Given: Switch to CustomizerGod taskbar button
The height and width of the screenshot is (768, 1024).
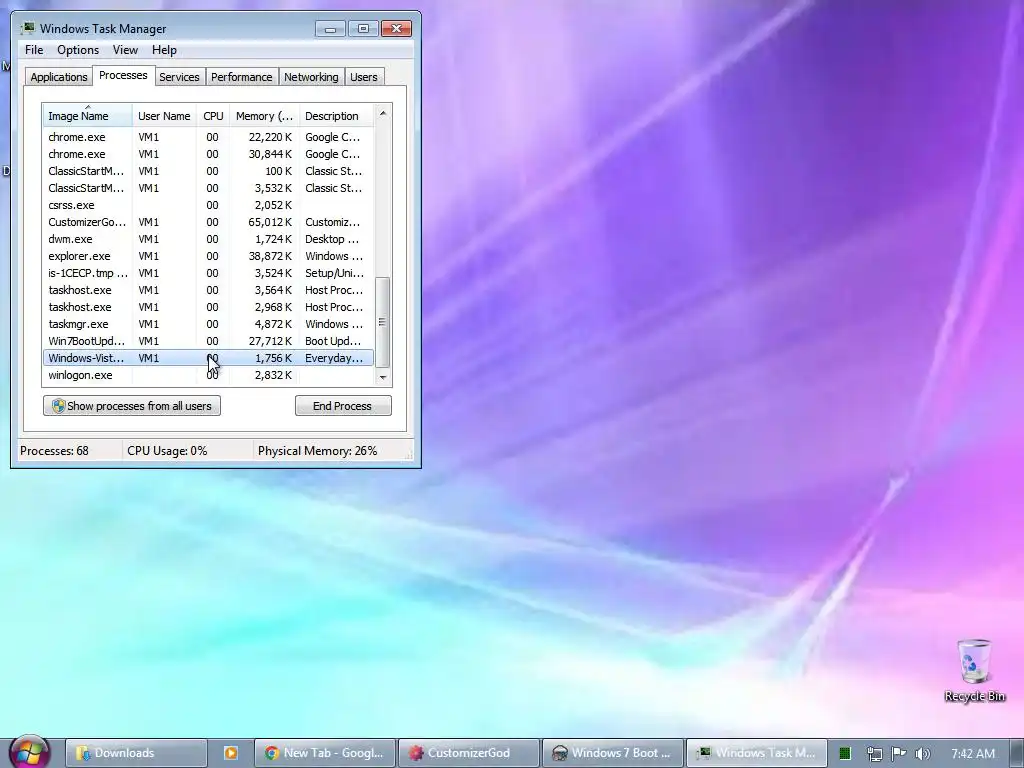Looking at the screenshot, I should coord(469,753).
